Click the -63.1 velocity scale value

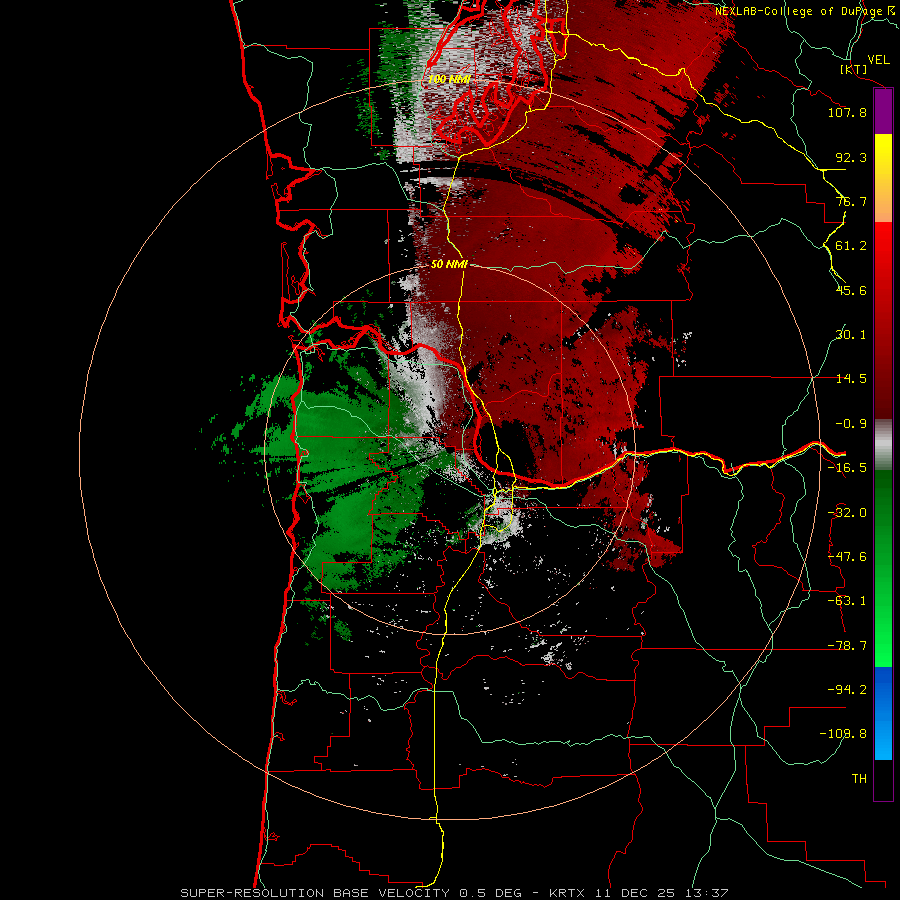tap(847, 601)
